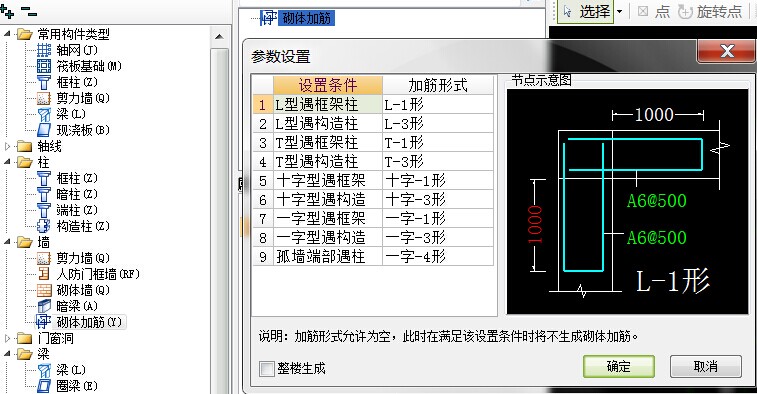Select the L型遇框架柱 condition cell
The width and height of the screenshot is (757, 394).
tap(328, 104)
